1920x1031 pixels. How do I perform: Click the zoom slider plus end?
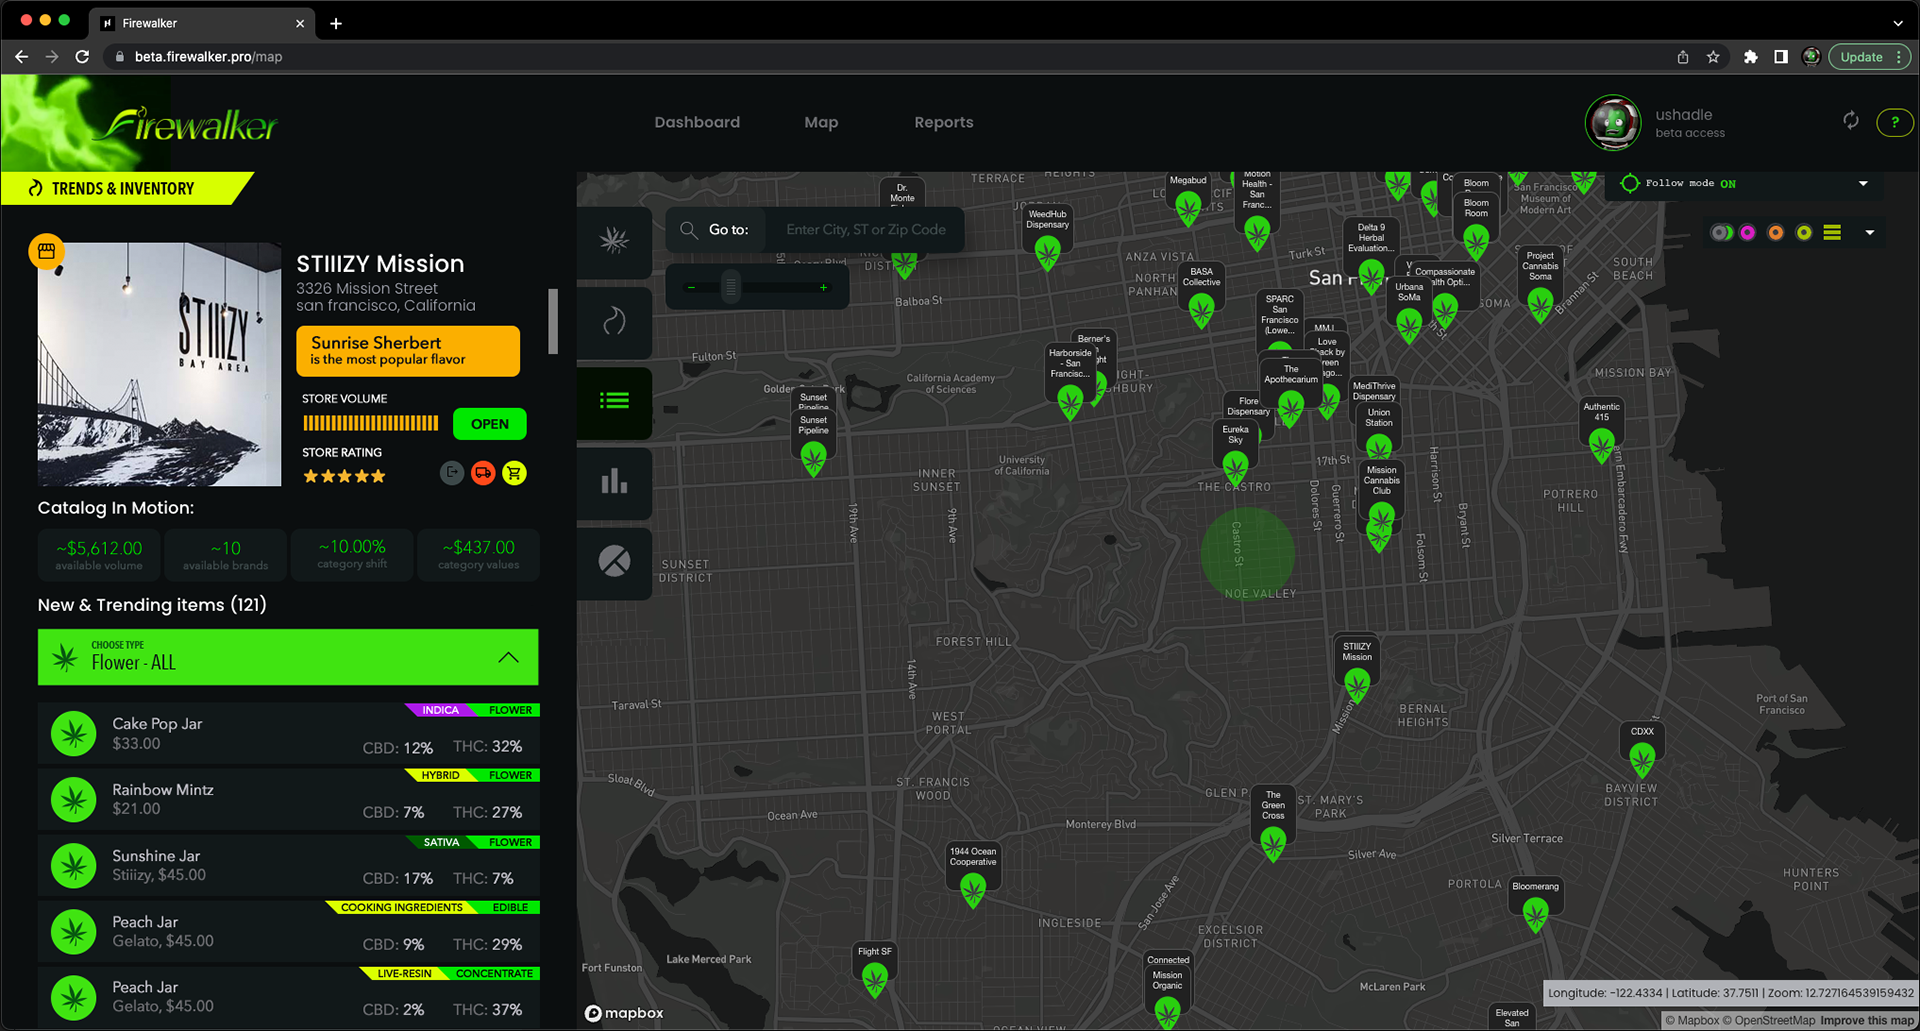823,287
